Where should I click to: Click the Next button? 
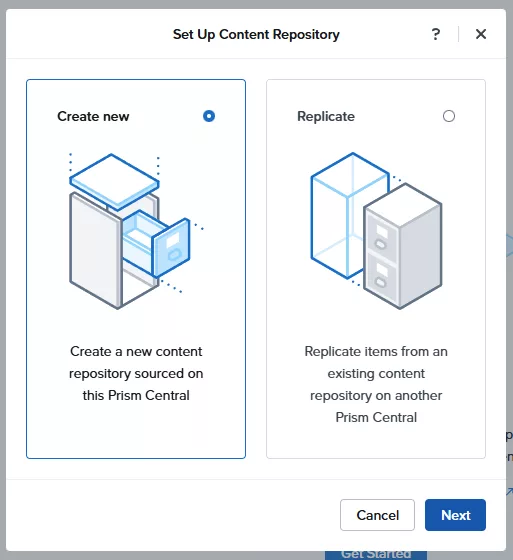[455, 515]
